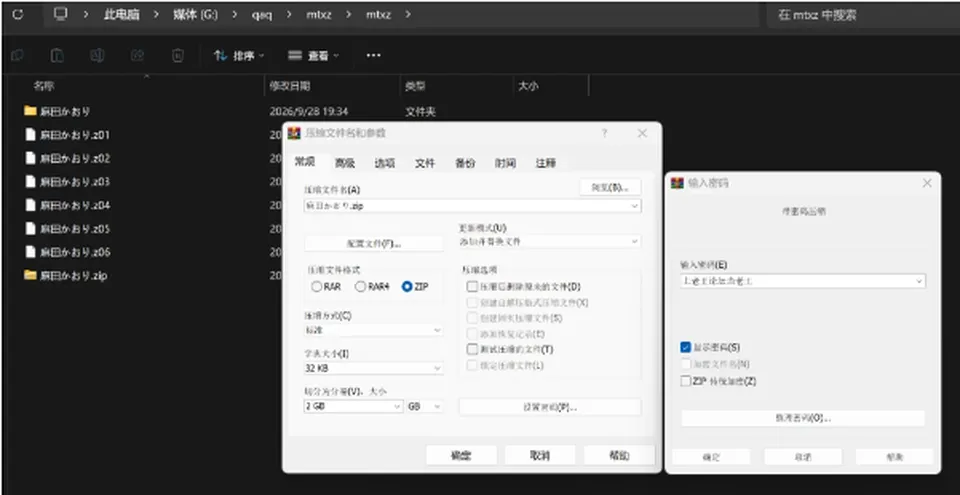
Task: Close the 输入密码 dialog with X
Action: click(x=927, y=183)
